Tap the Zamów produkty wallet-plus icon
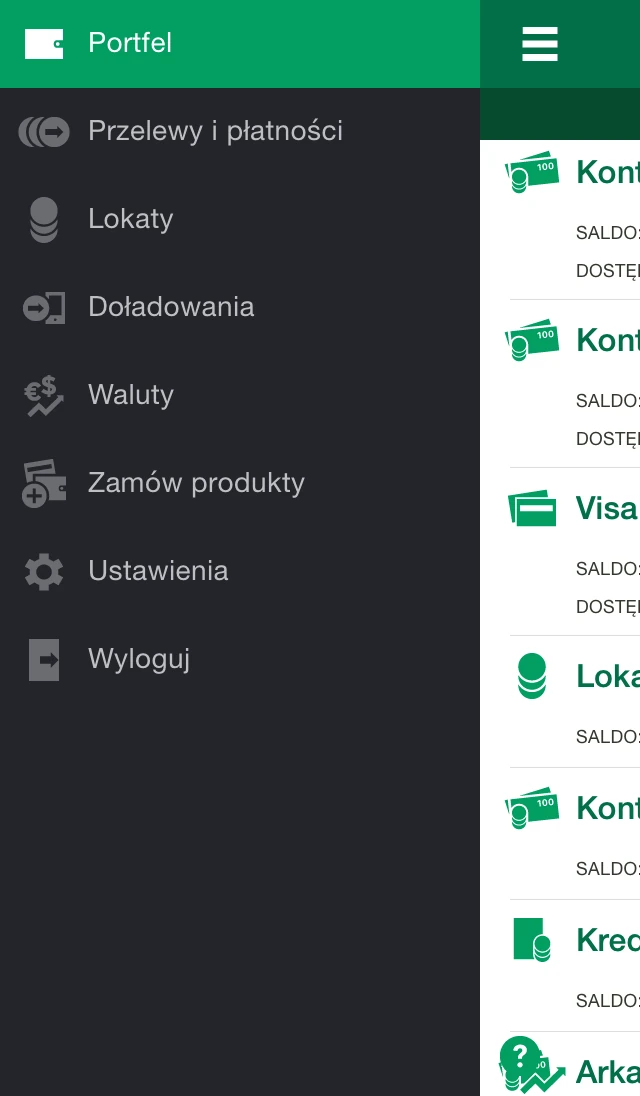 click(x=44, y=483)
